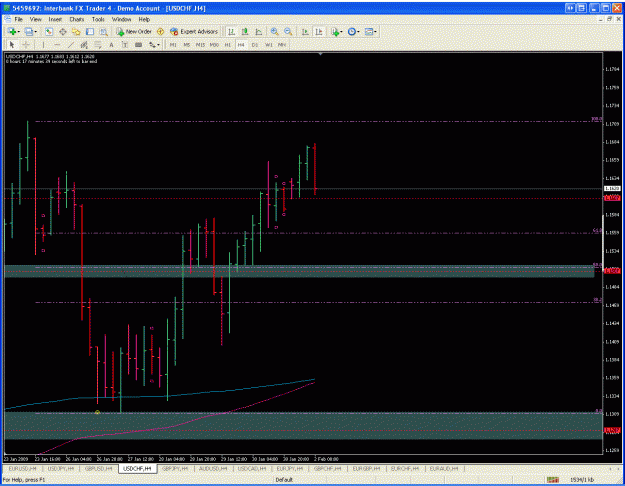Launch MetaEditor with the yellow diamond icon
The width and height of the screenshot is (625, 486).
160,31
